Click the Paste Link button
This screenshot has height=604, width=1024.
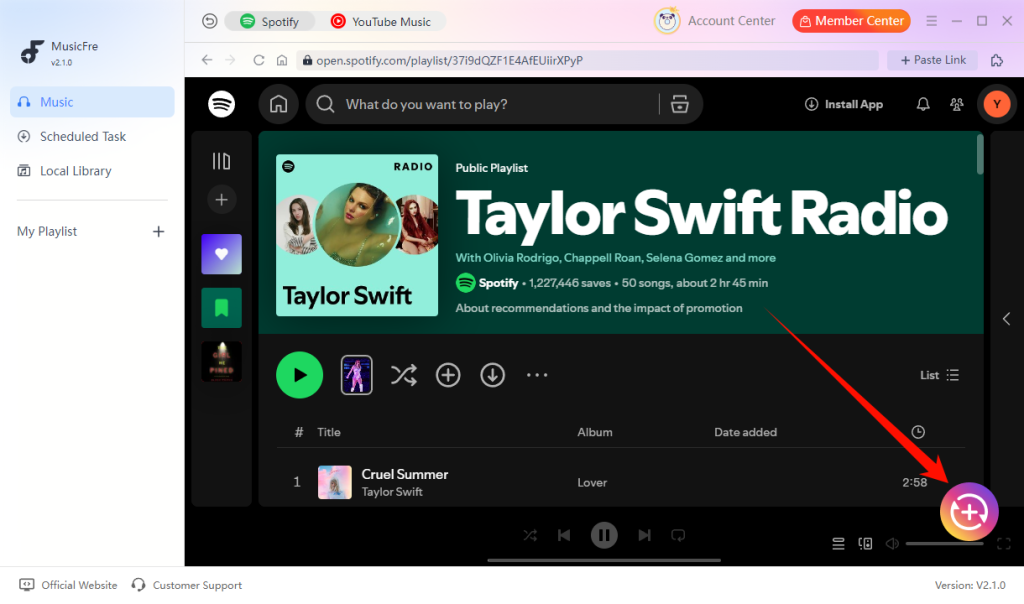coord(933,60)
